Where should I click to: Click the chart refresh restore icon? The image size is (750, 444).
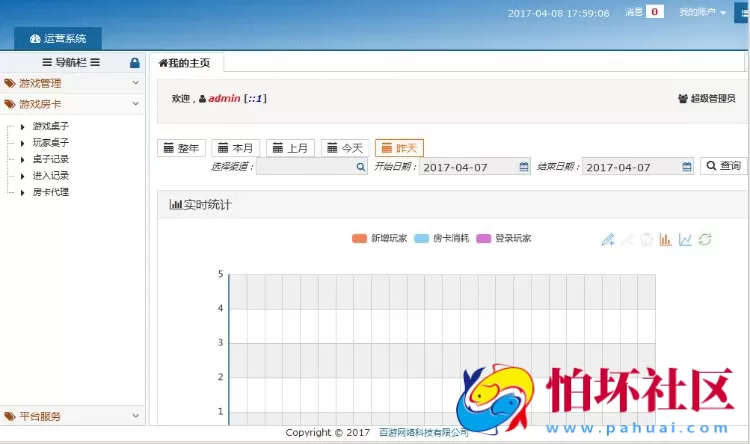[705, 239]
